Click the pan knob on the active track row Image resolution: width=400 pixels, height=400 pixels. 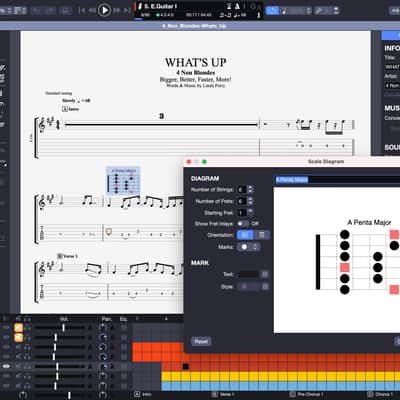[x=103, y=366]
